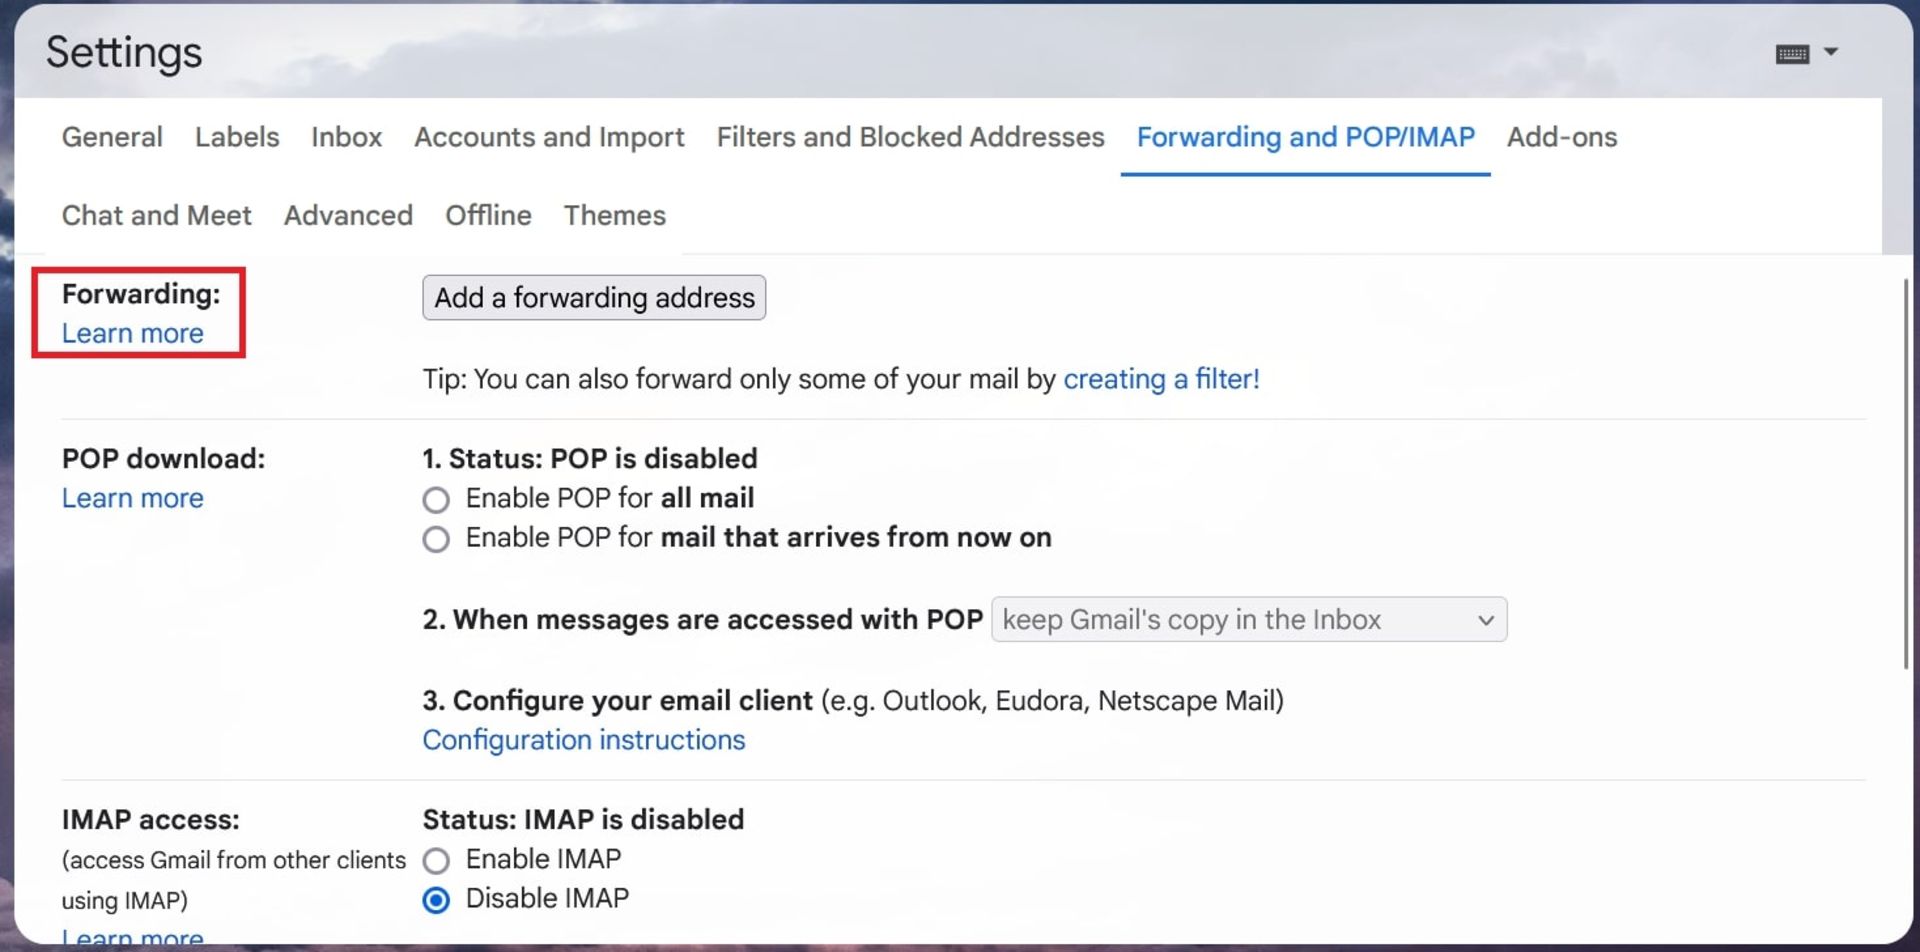Viewport: 1920px width, 952px height.
Task: Expand the input tools dropdown arrow
Action: [x=1831, y=52]
